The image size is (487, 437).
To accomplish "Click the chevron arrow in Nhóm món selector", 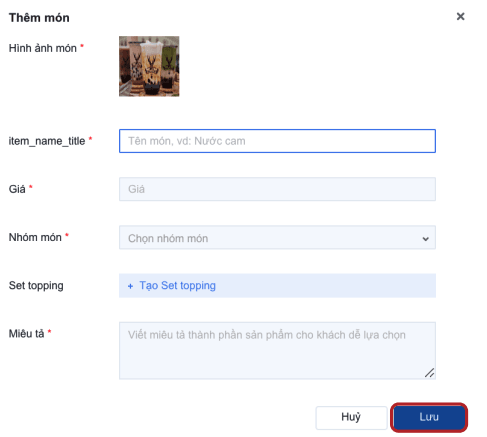I will (425, 239).
